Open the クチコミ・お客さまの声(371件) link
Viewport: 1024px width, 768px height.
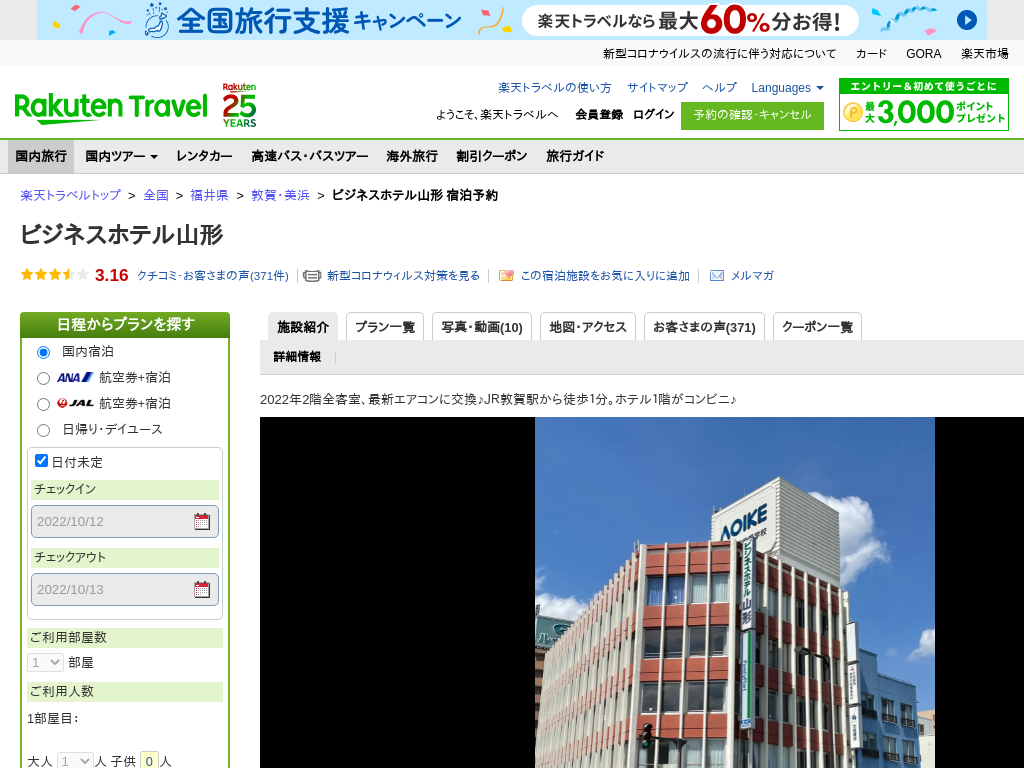click(x=213, y=276)
